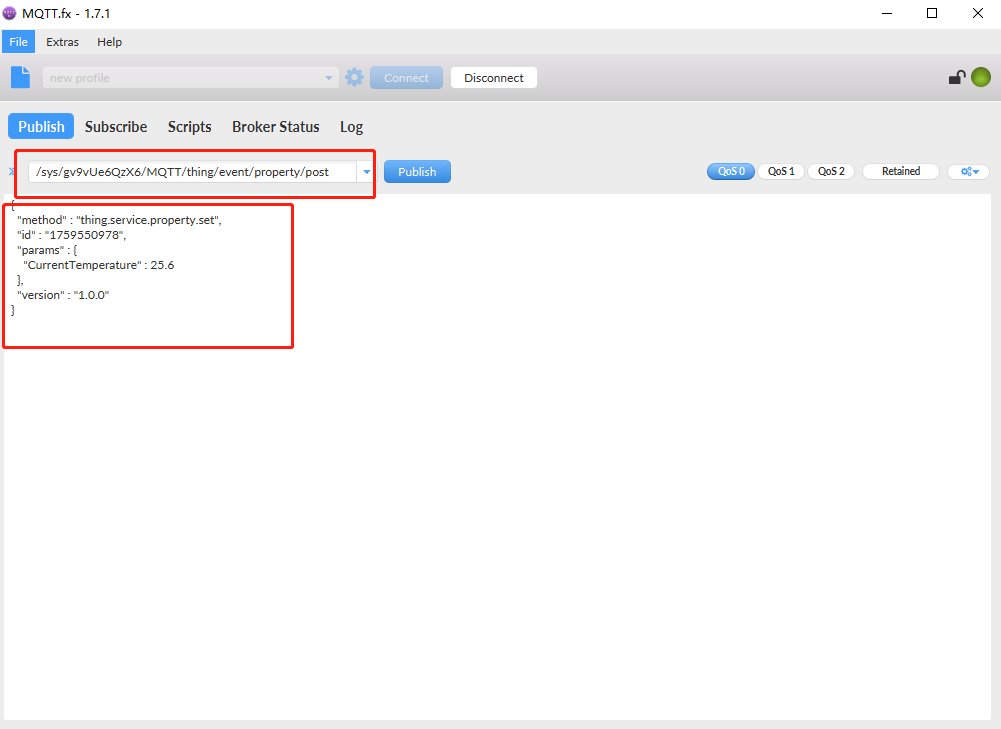Viewport: 1001px width, 729px height.
Task: Switch to the Log tab
Action: point(351,126)
